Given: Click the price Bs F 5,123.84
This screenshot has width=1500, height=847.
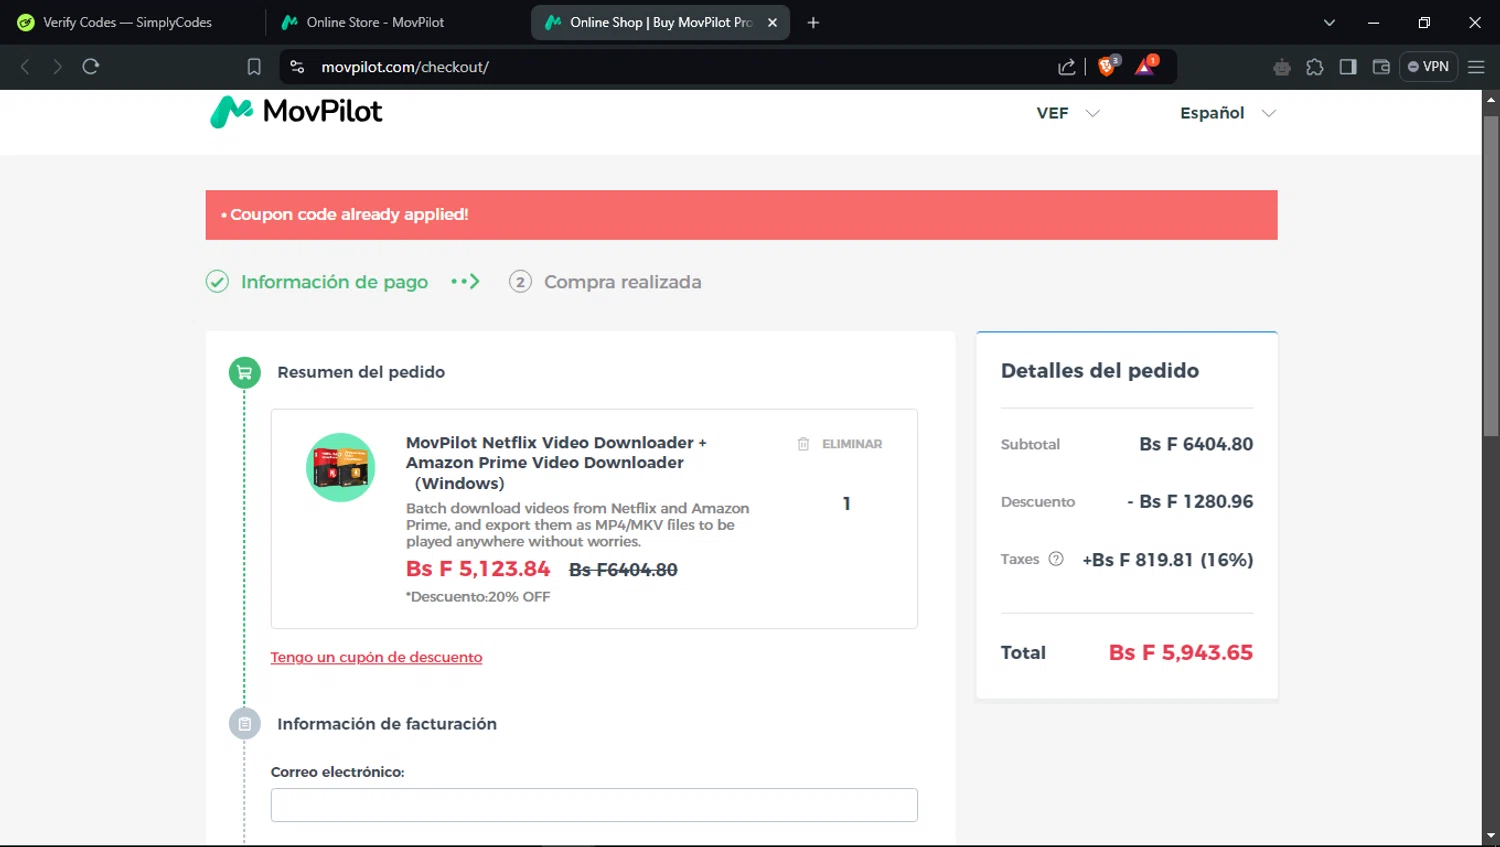Looking at the screenshot, I should (x=478, y=569).
